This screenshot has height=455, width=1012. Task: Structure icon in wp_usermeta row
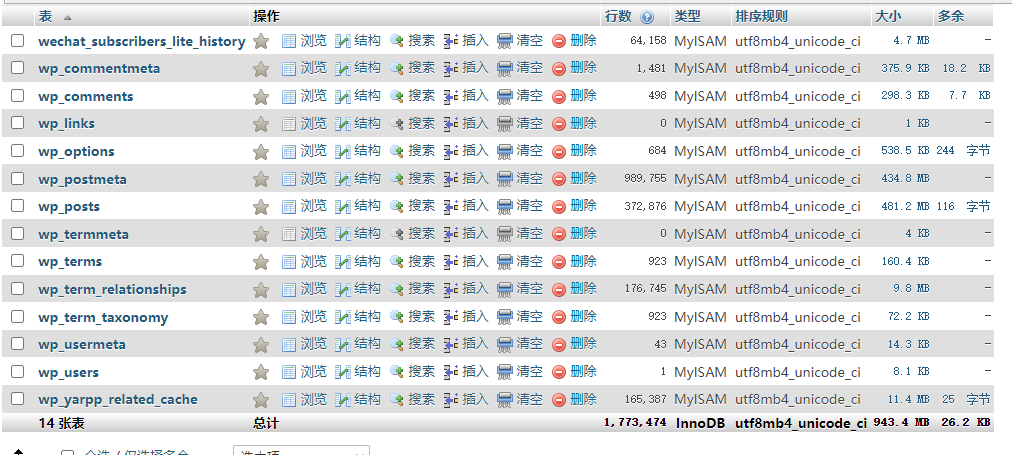point(343,345)
